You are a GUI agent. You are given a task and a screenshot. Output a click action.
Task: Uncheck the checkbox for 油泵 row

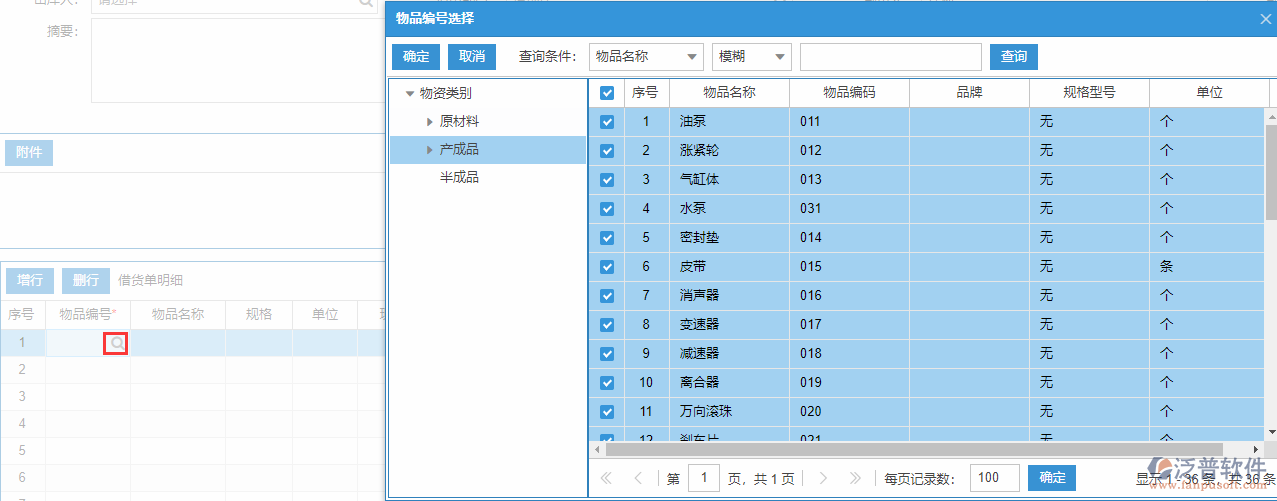tap(607, 122)
